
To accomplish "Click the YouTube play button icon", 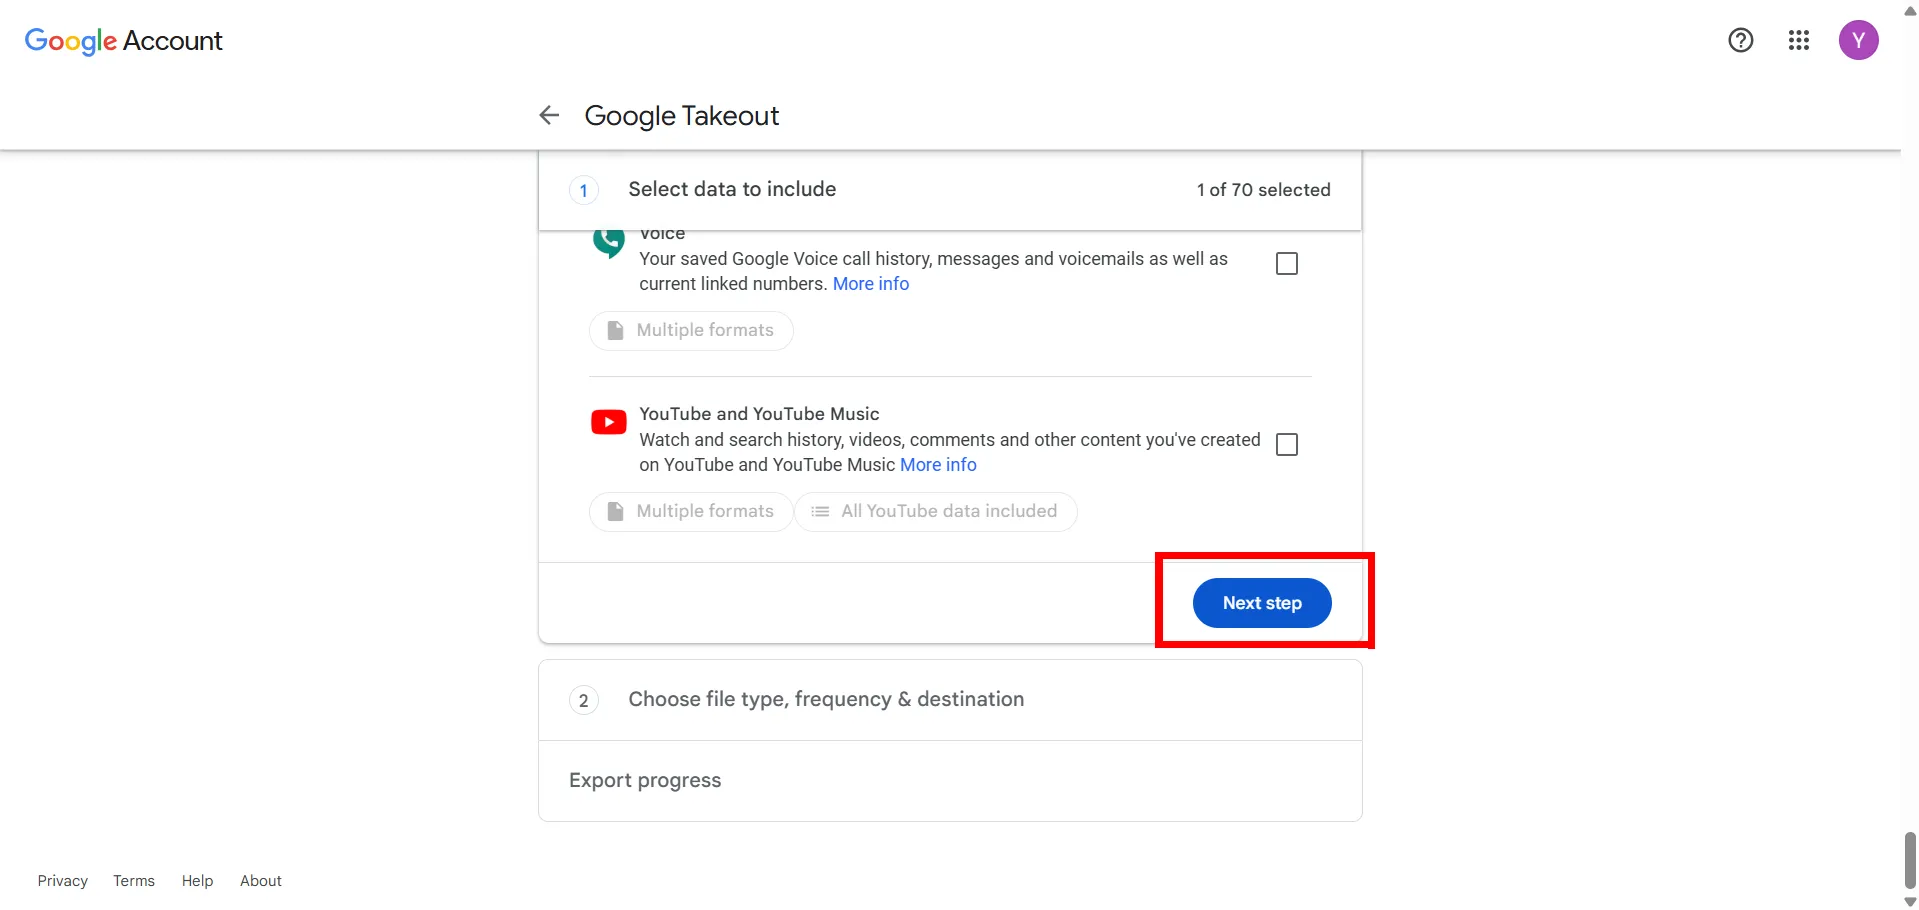I will point(608,422).
